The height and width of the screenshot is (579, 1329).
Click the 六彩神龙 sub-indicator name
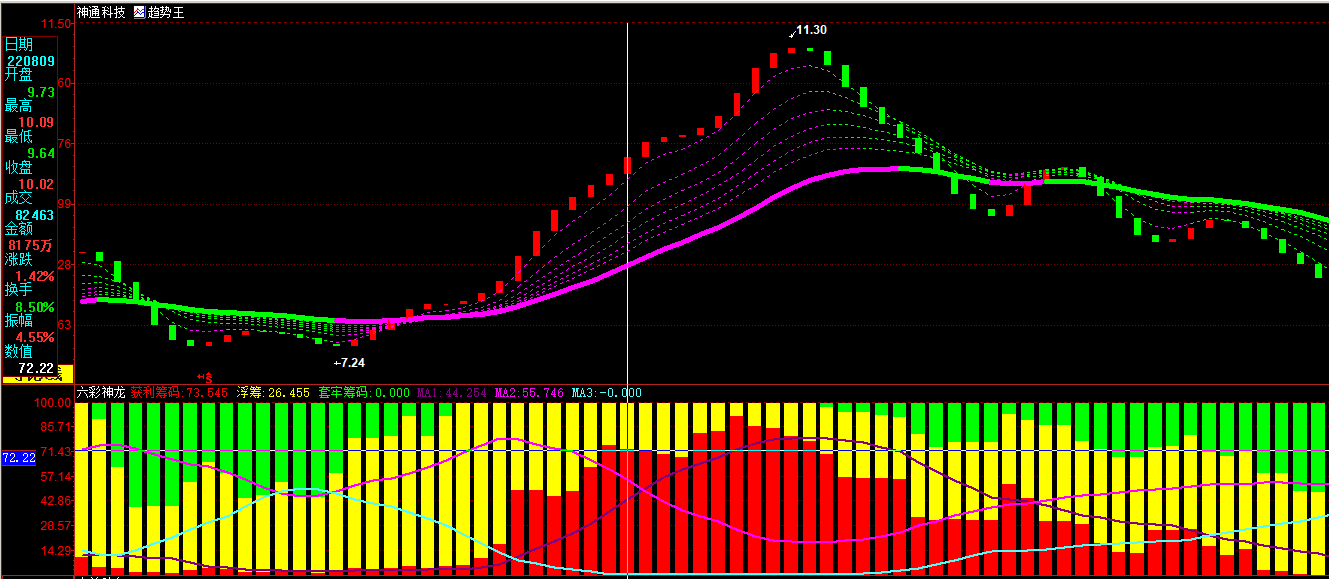click(x=101, y=393)
